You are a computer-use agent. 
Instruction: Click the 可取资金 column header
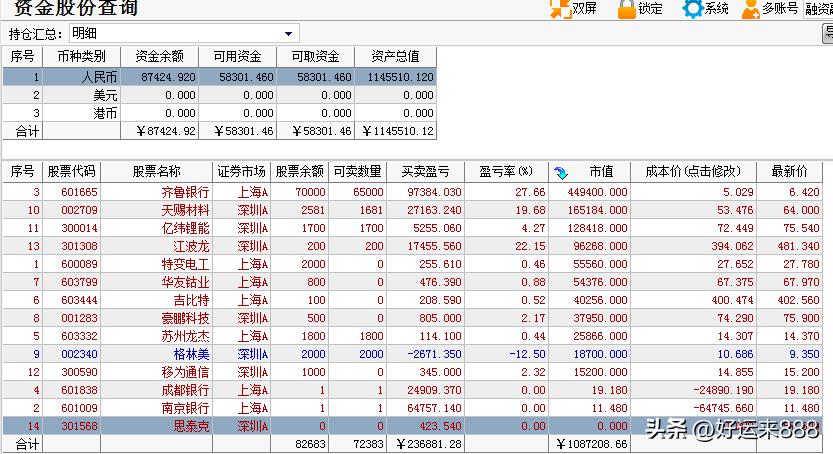(x=316, y=56)
